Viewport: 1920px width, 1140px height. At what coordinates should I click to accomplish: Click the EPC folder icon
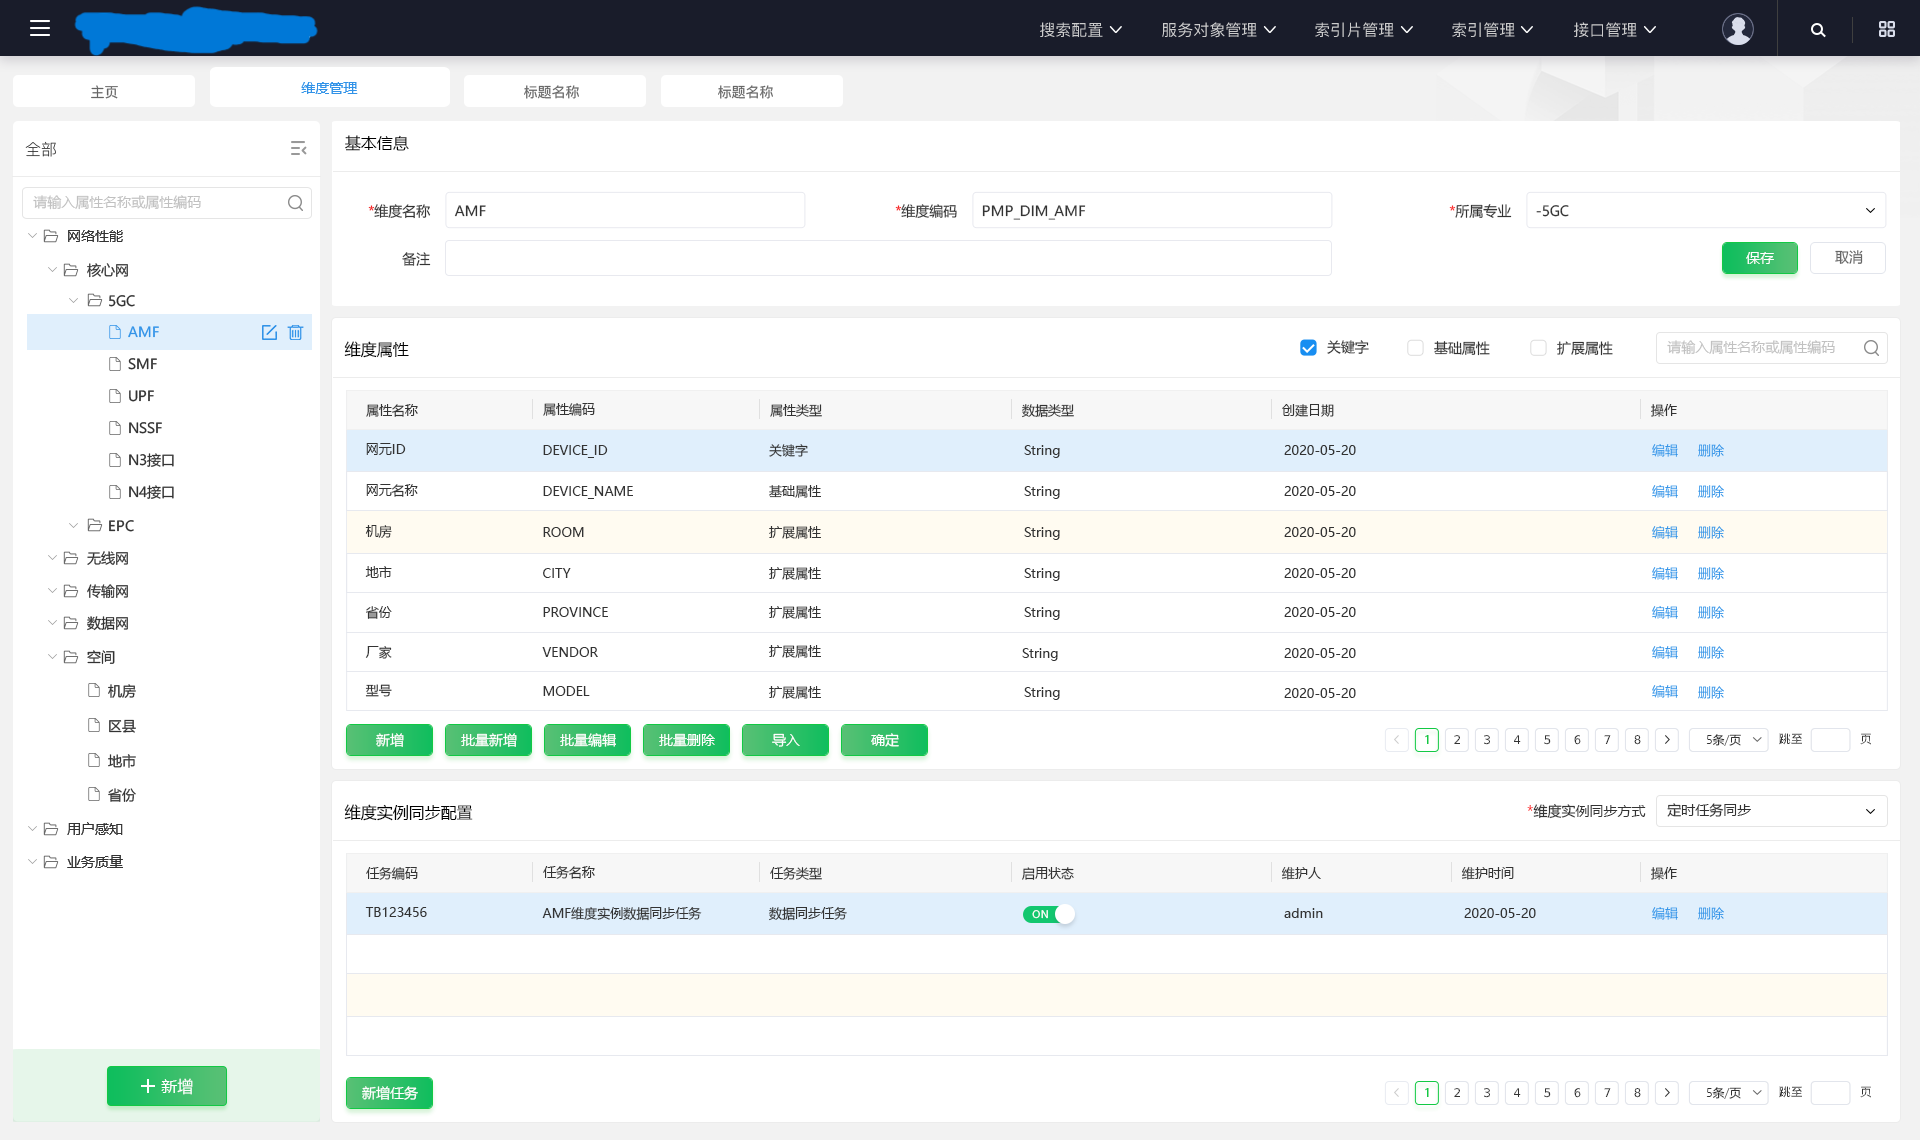(x=95, y=525)
